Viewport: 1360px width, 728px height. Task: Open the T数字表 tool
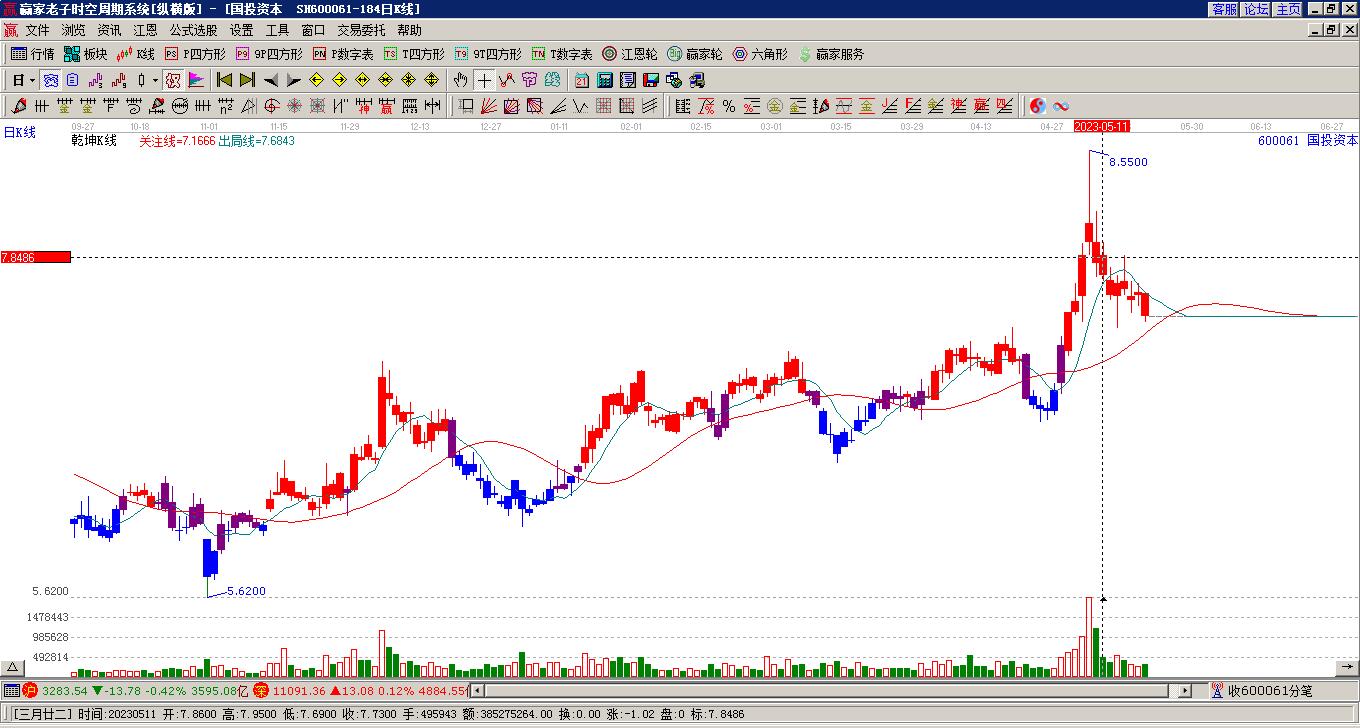(562, 54)
